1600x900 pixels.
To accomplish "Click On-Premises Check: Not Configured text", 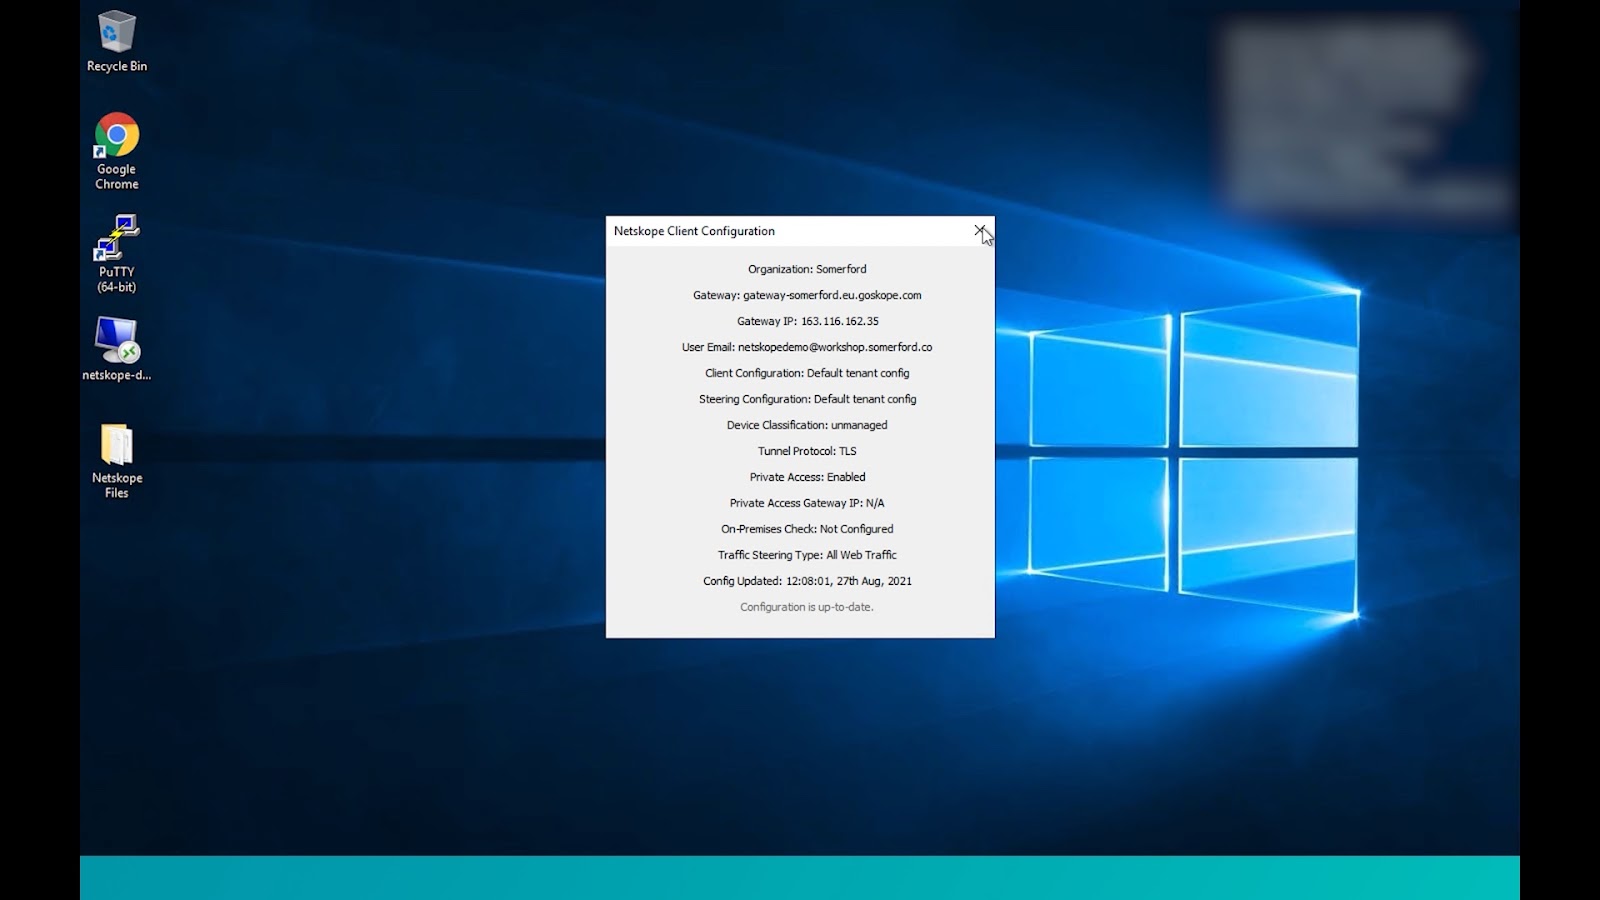I will (807, 529).
